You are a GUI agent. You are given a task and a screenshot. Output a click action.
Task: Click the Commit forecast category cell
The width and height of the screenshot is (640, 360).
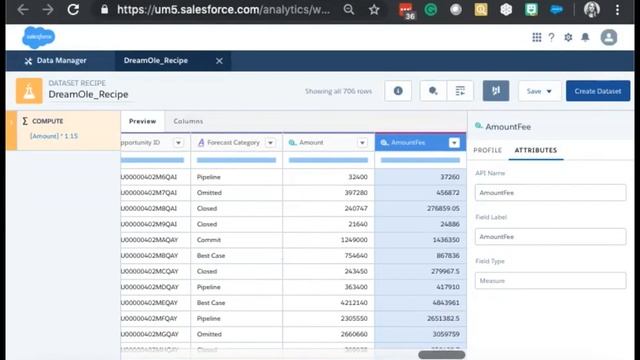tap(236, 240)
